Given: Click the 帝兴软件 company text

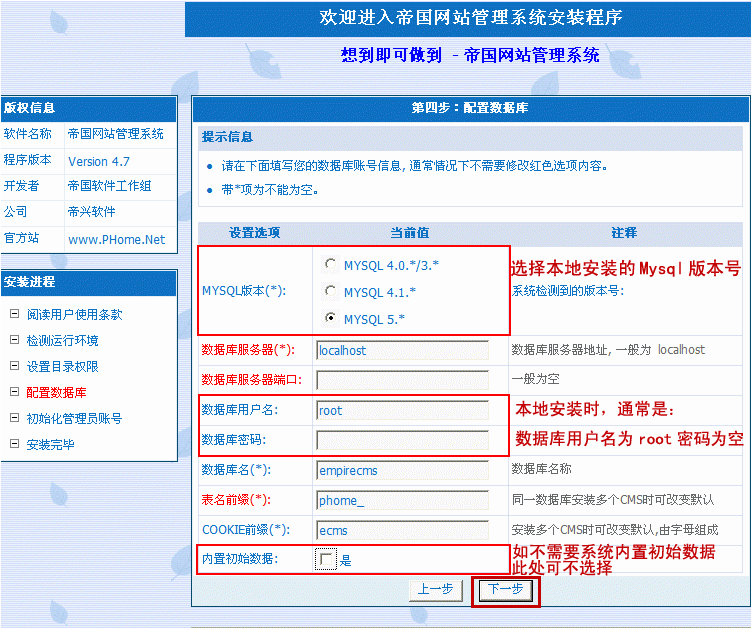Looking at the screenshot, I should tap(91, 212).
